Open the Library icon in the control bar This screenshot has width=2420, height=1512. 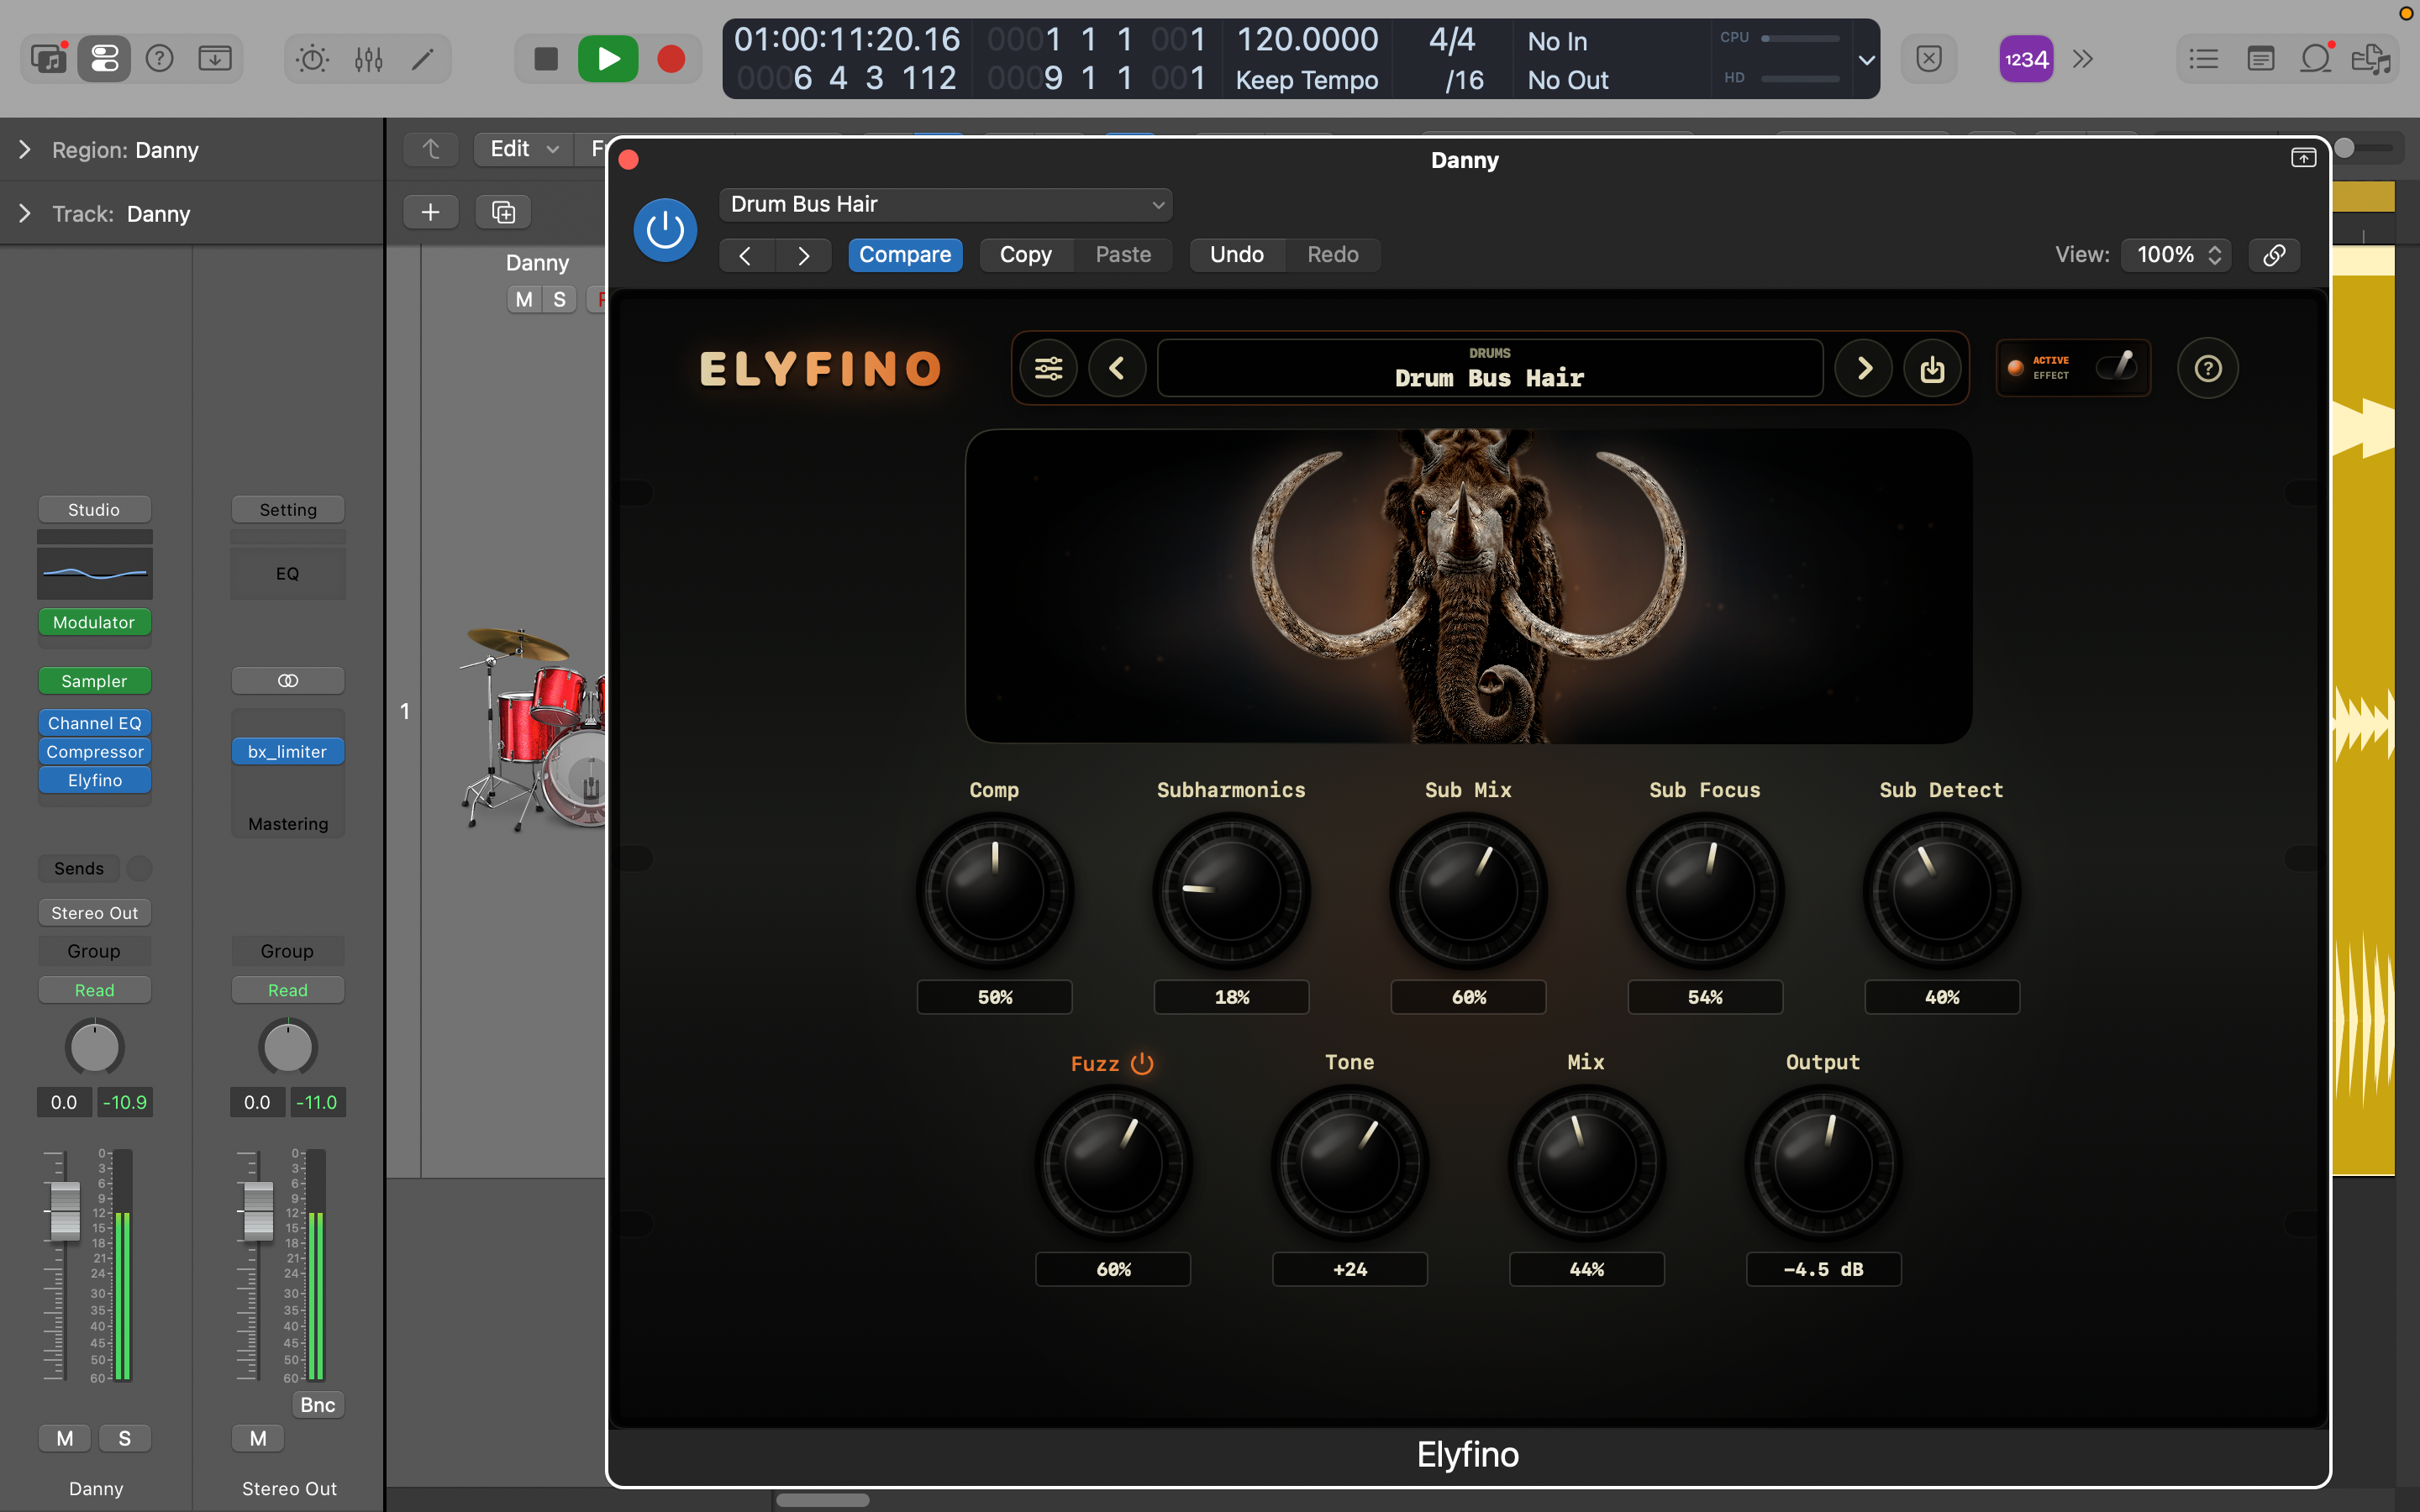click(48, 59)
